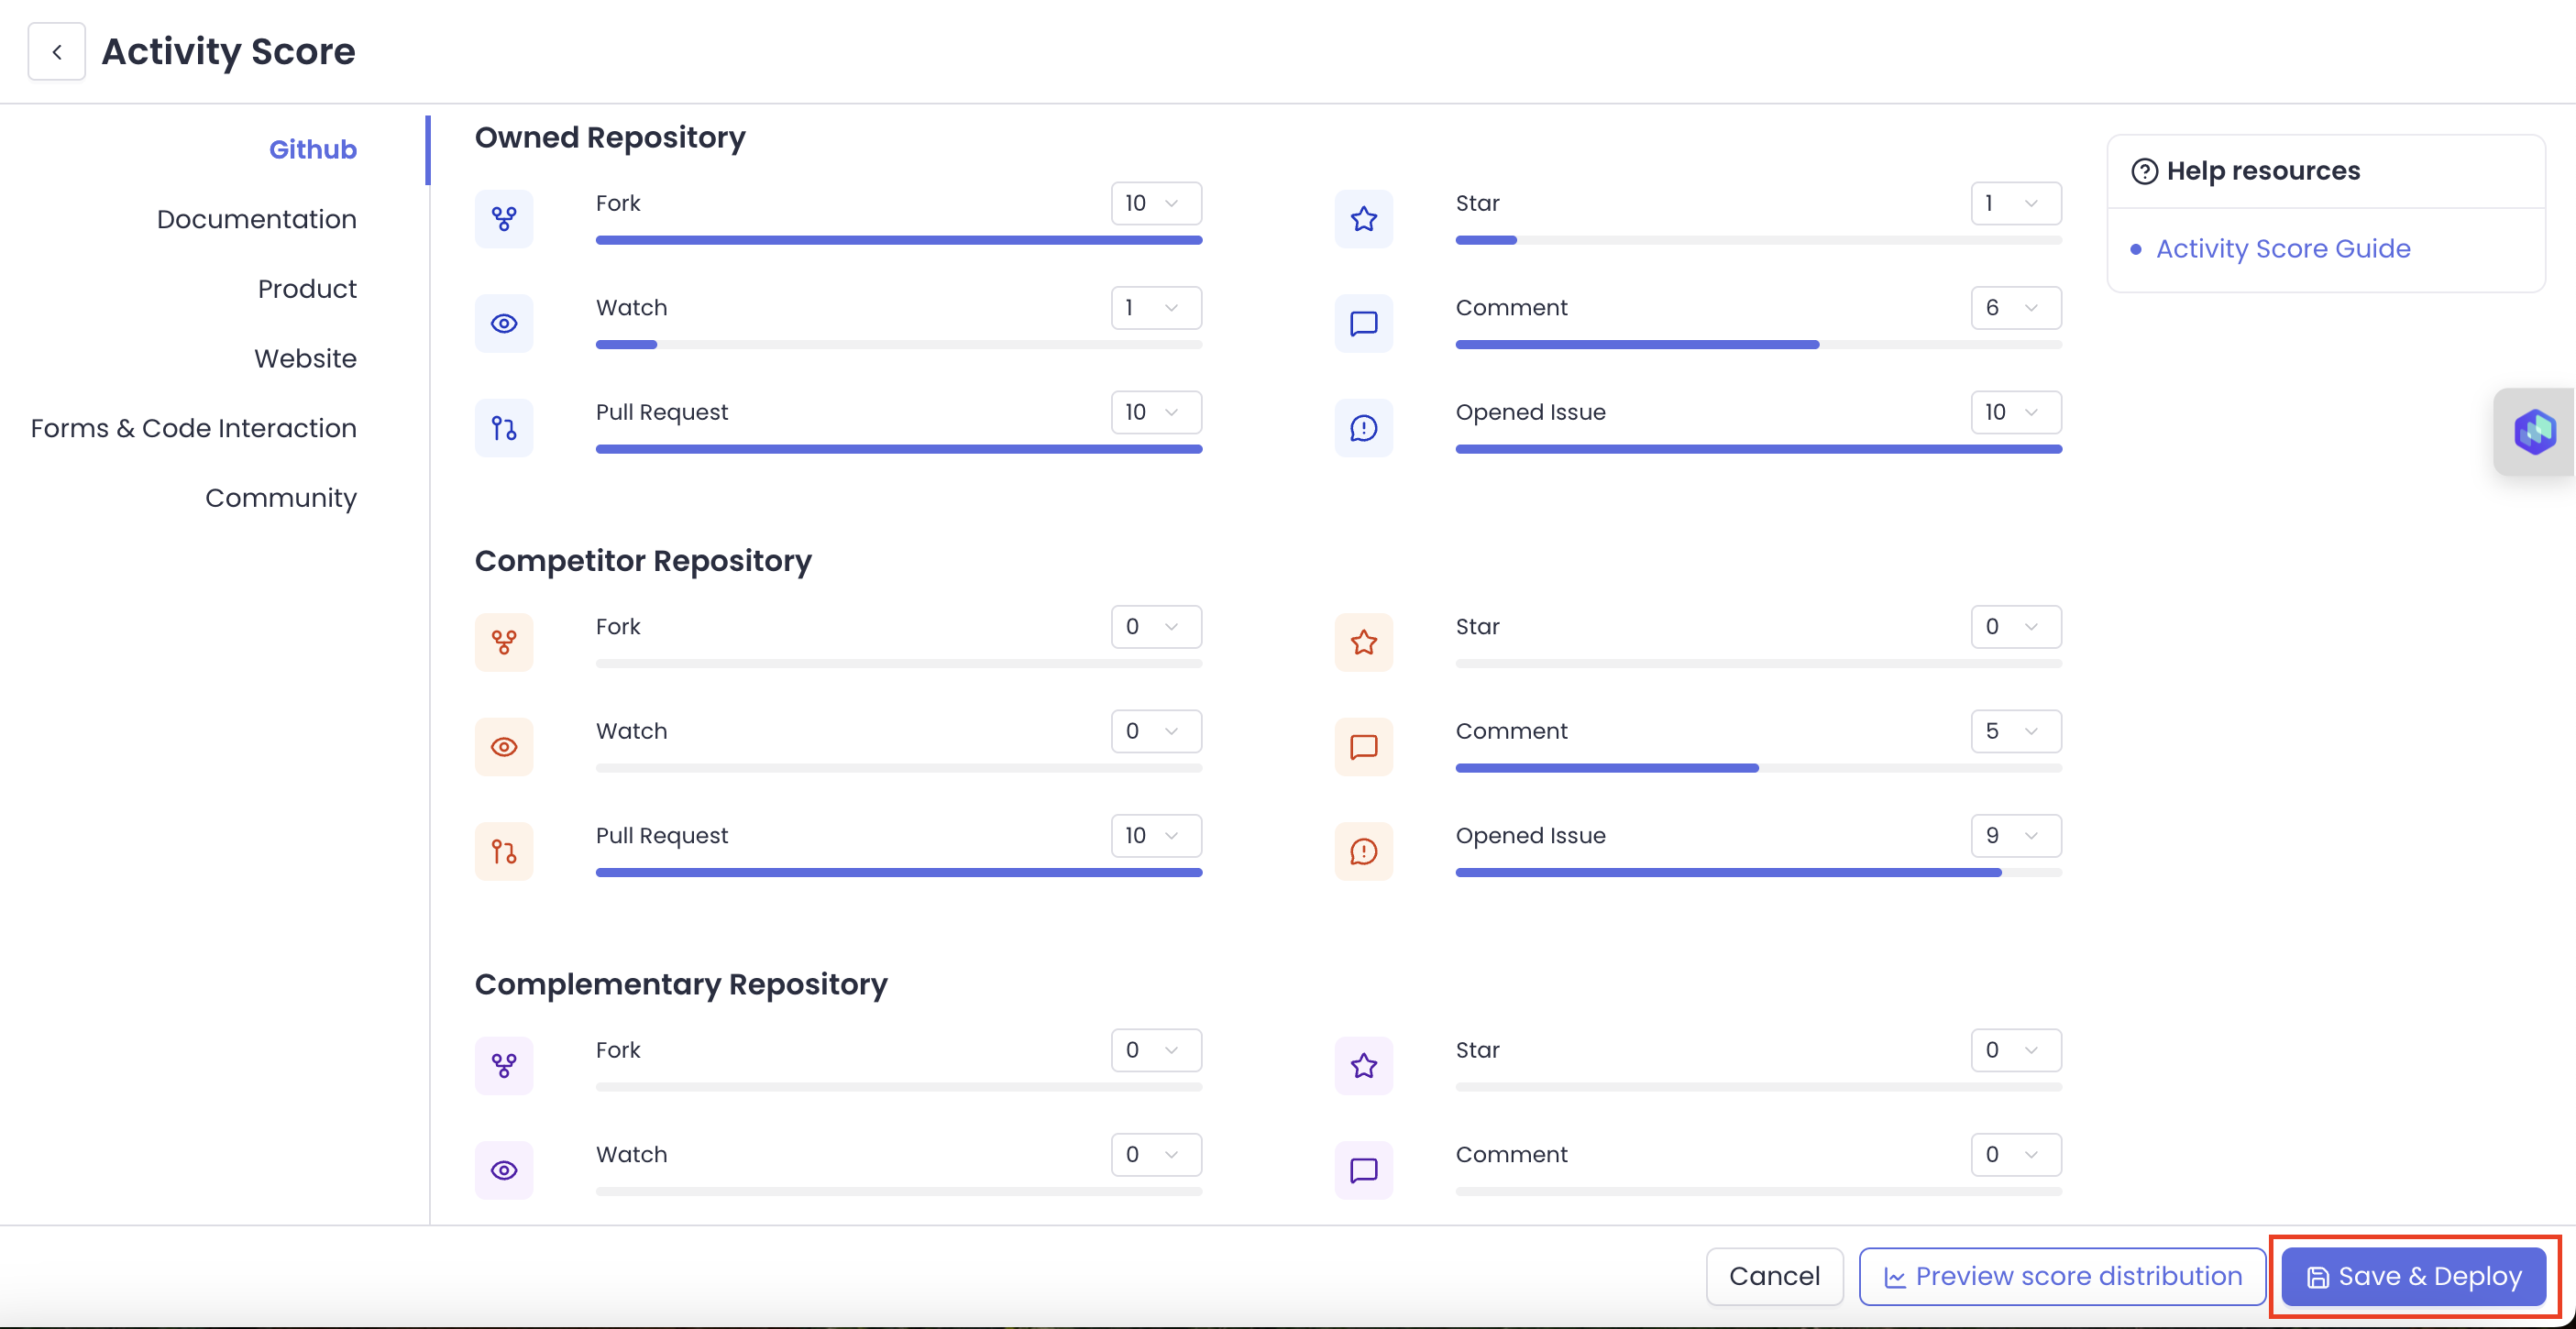Click the Owned Repository Opened Issue icon
This screenshot has height=1329, width=2576.
click(1363, 428)
